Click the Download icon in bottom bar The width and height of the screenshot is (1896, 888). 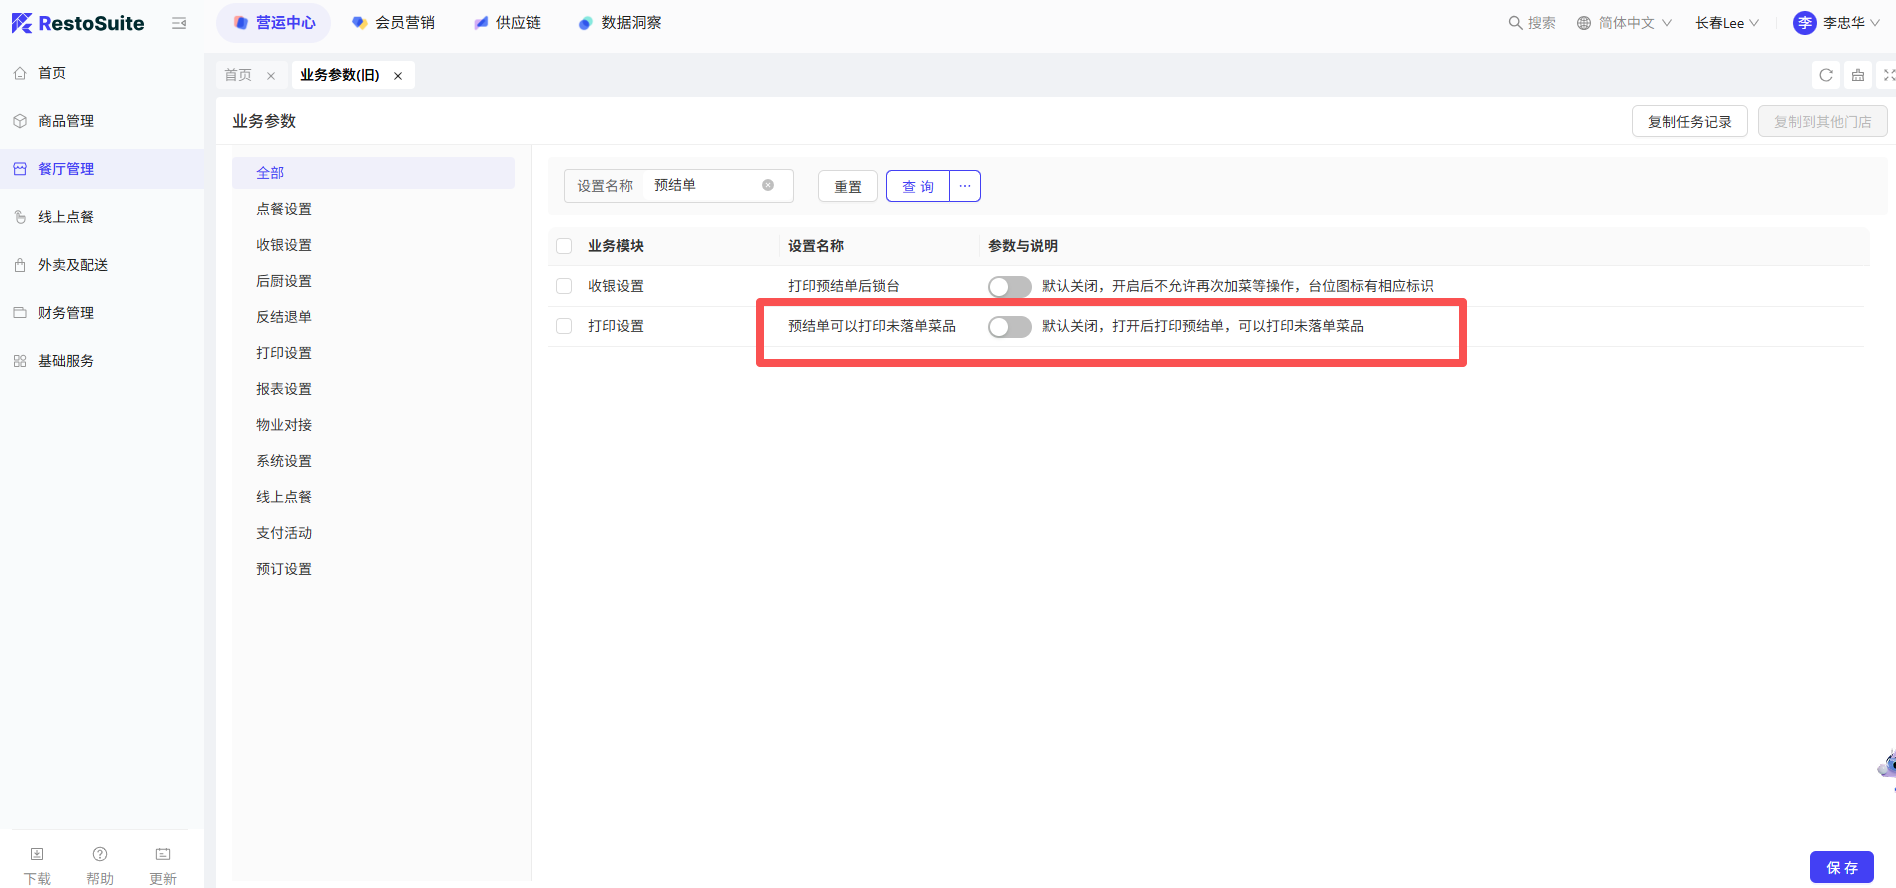37,855
